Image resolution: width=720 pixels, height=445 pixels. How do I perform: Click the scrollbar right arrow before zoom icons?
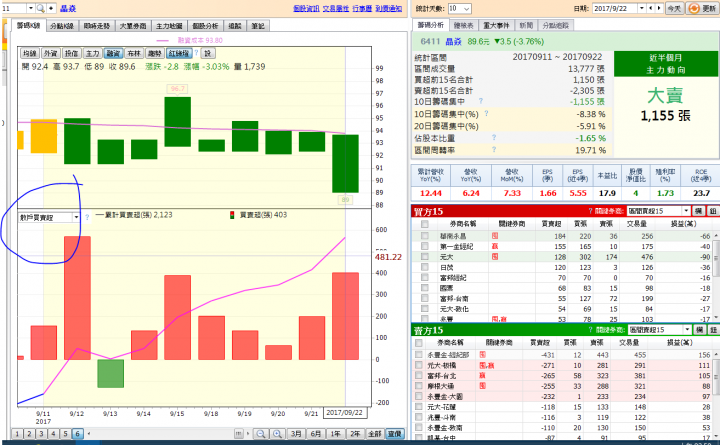[248, 434]
